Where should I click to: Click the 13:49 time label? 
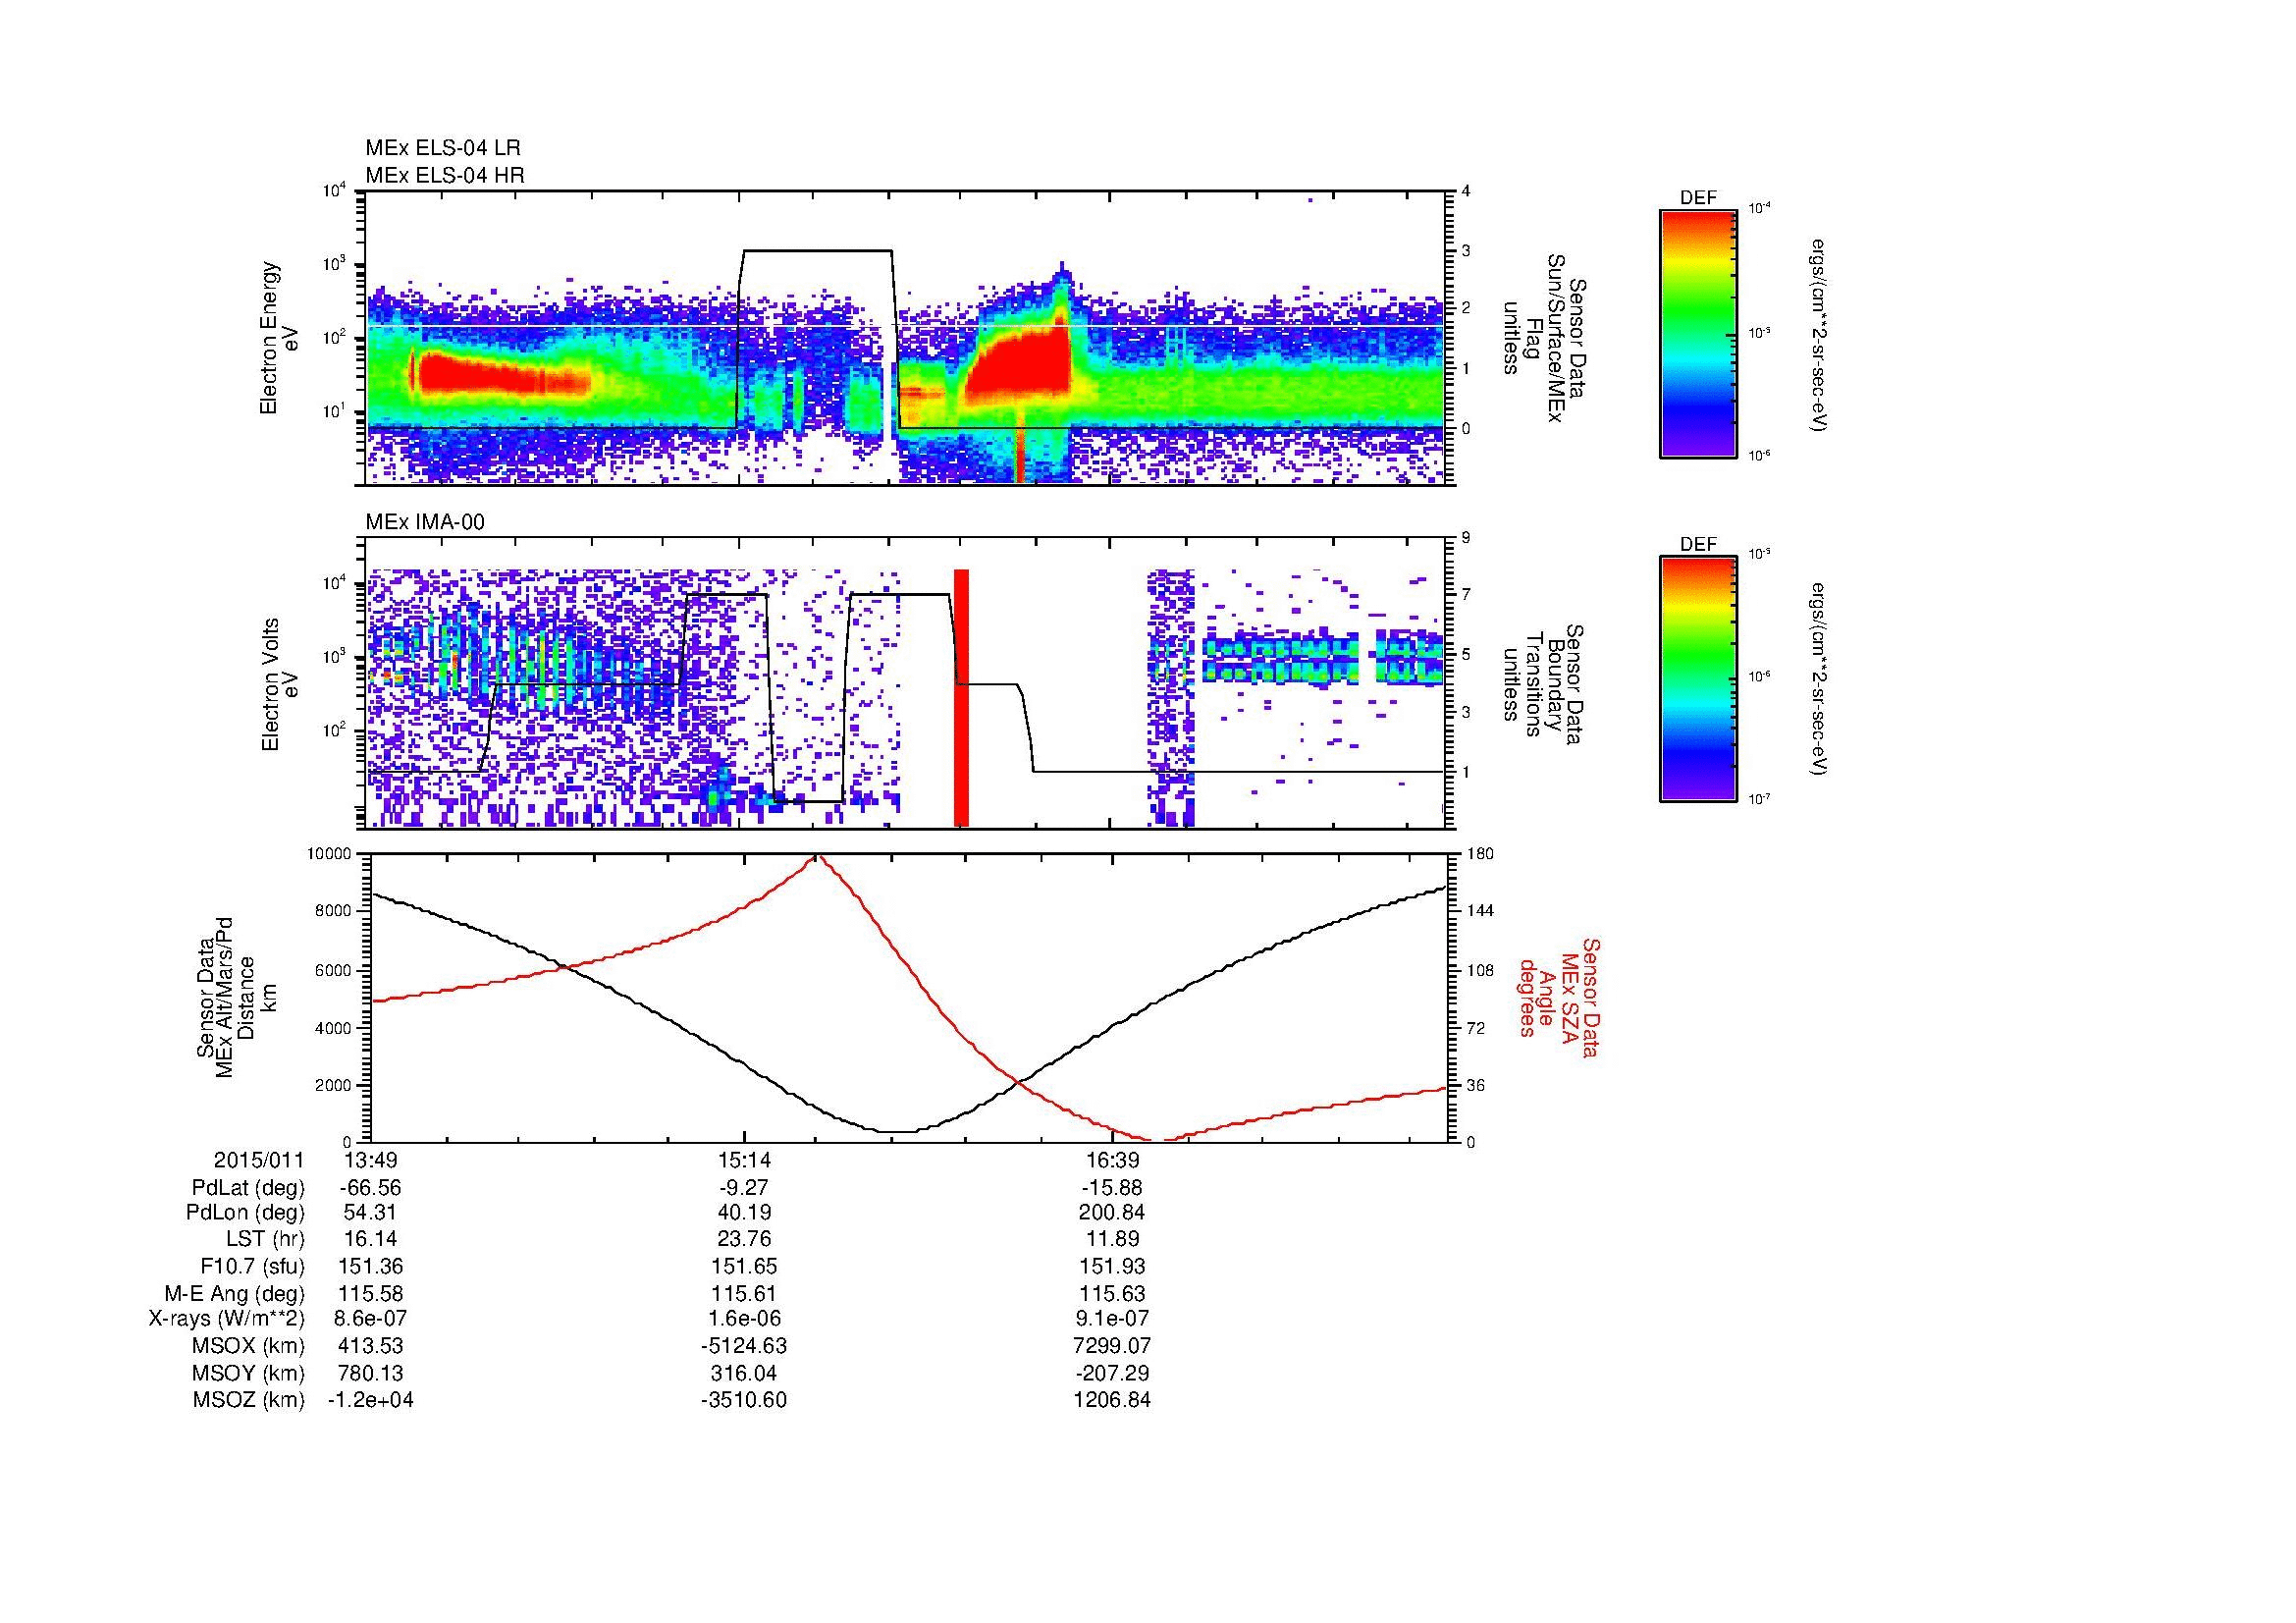point(371,1161)
